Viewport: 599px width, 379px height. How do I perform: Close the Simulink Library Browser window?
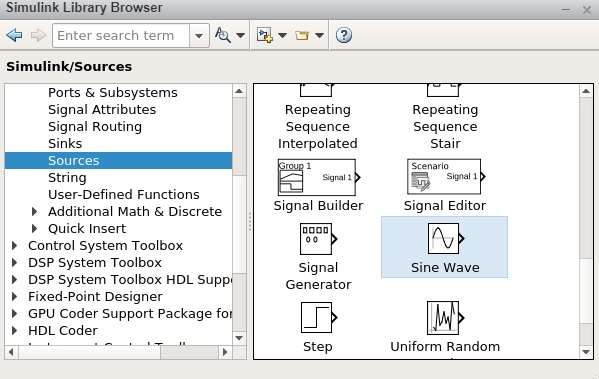click(587, 9)
